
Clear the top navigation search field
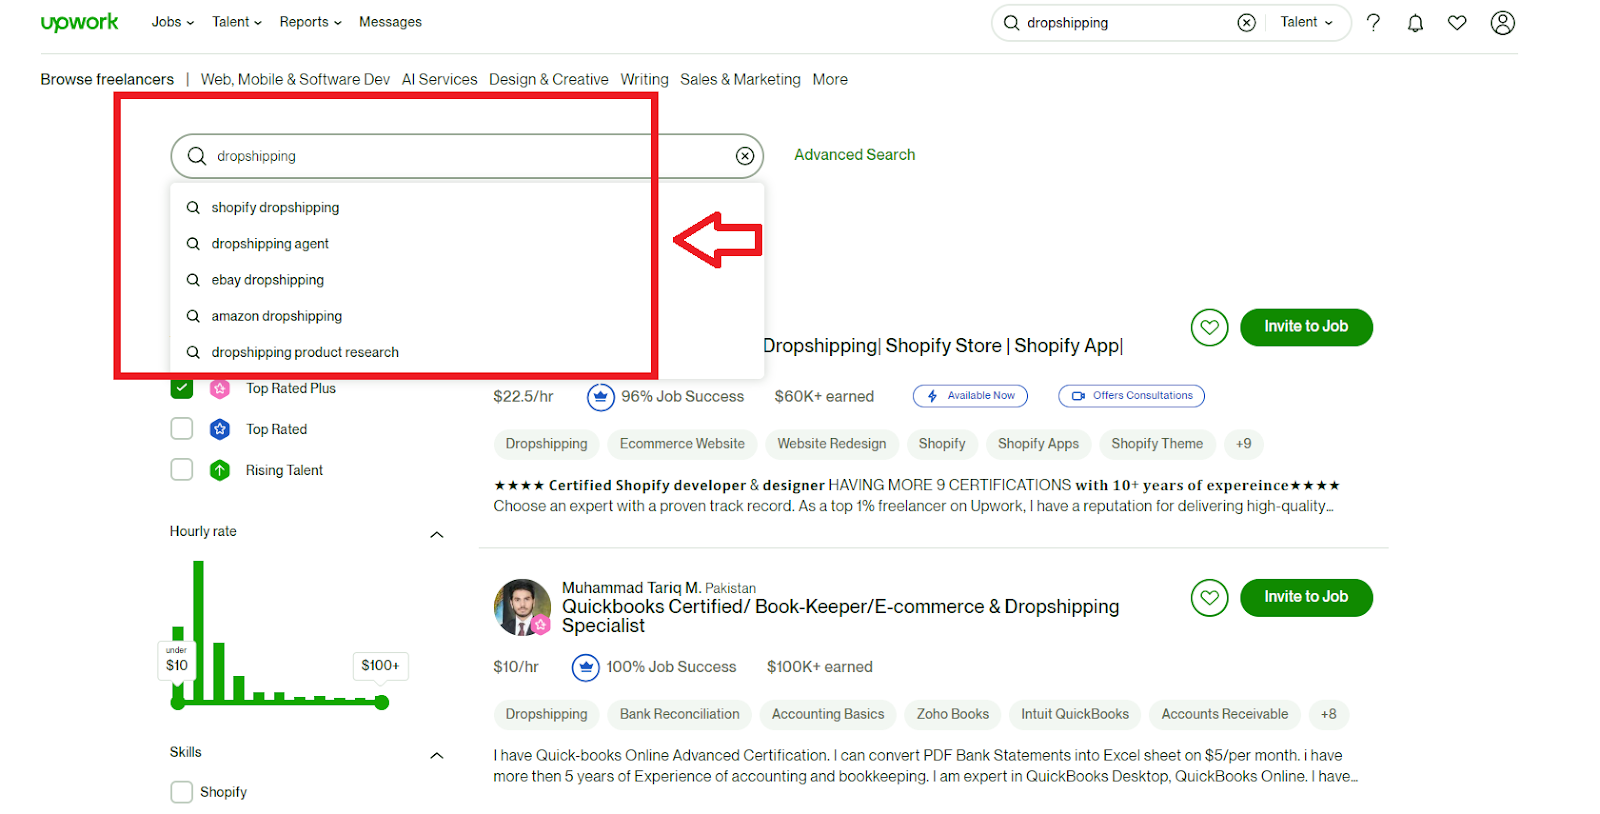pos(1246,22)
